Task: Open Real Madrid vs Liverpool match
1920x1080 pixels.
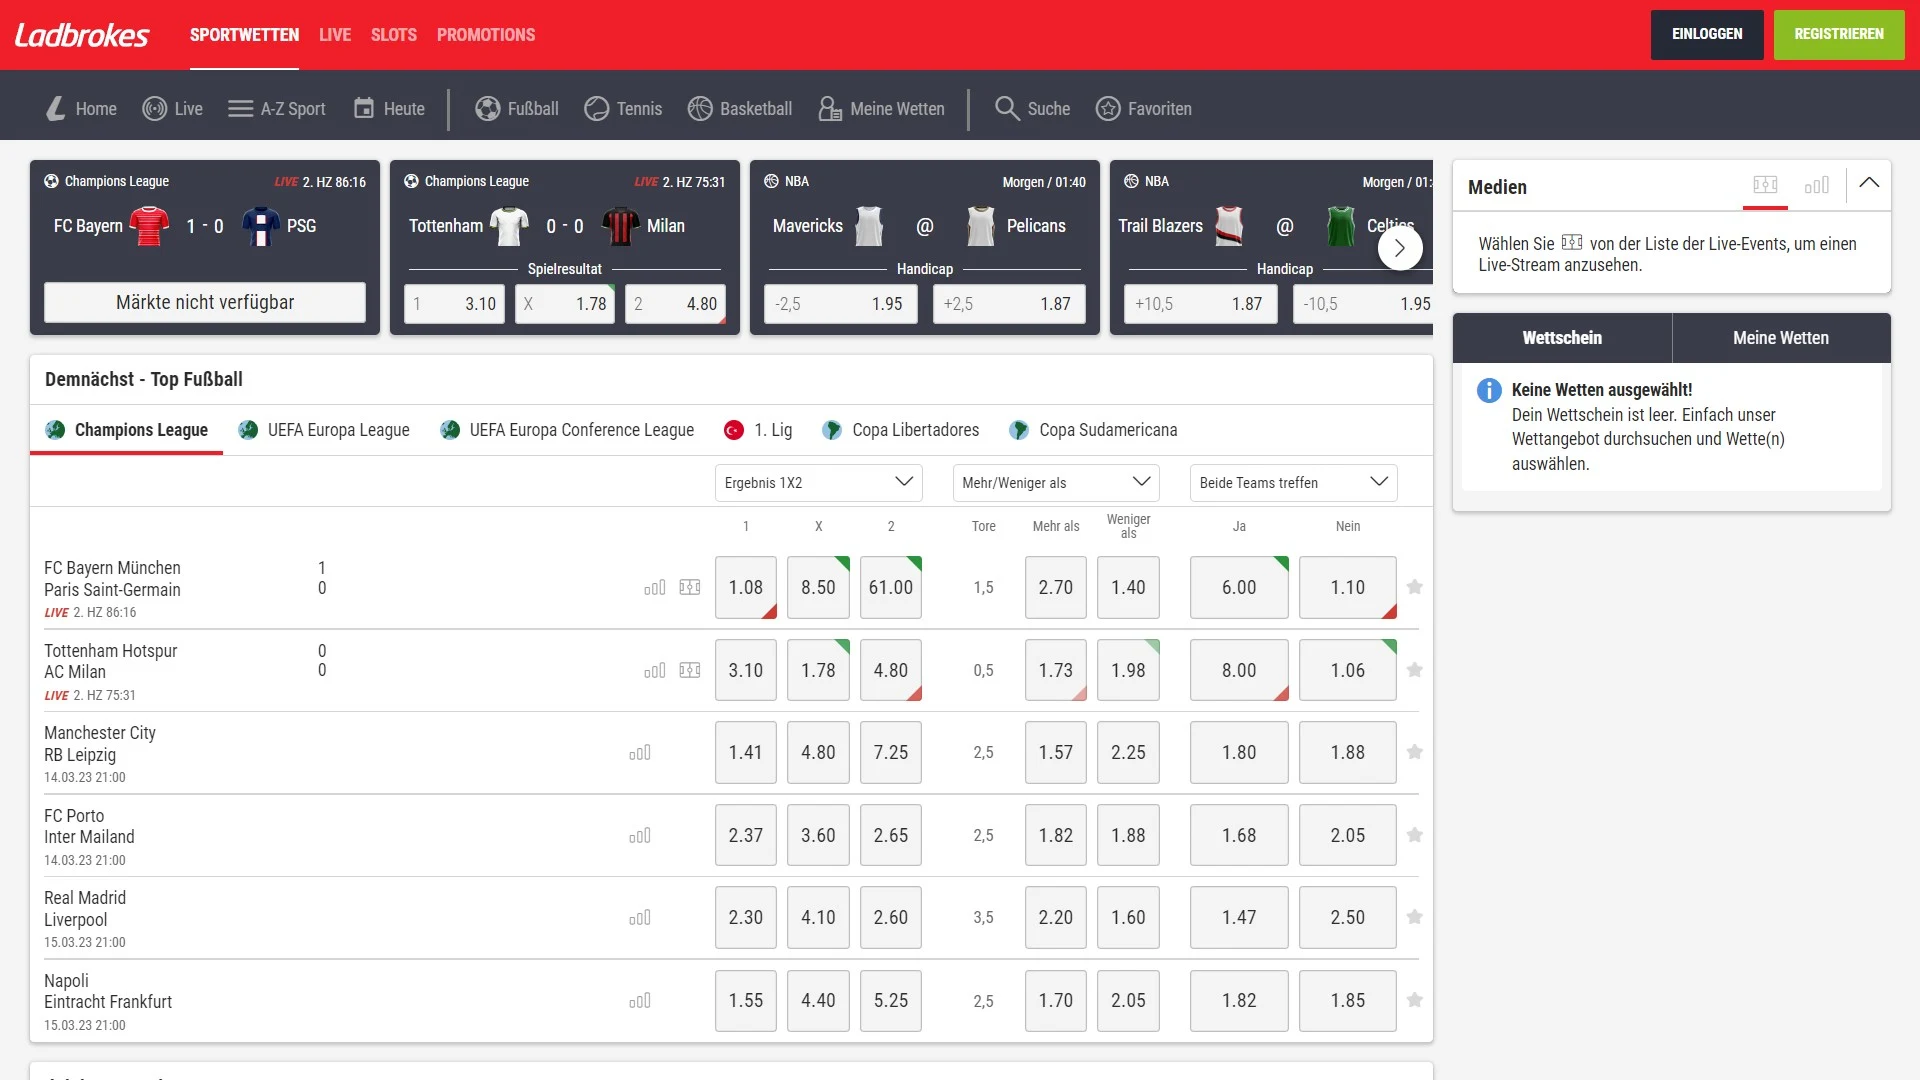Action: [85, 908]
